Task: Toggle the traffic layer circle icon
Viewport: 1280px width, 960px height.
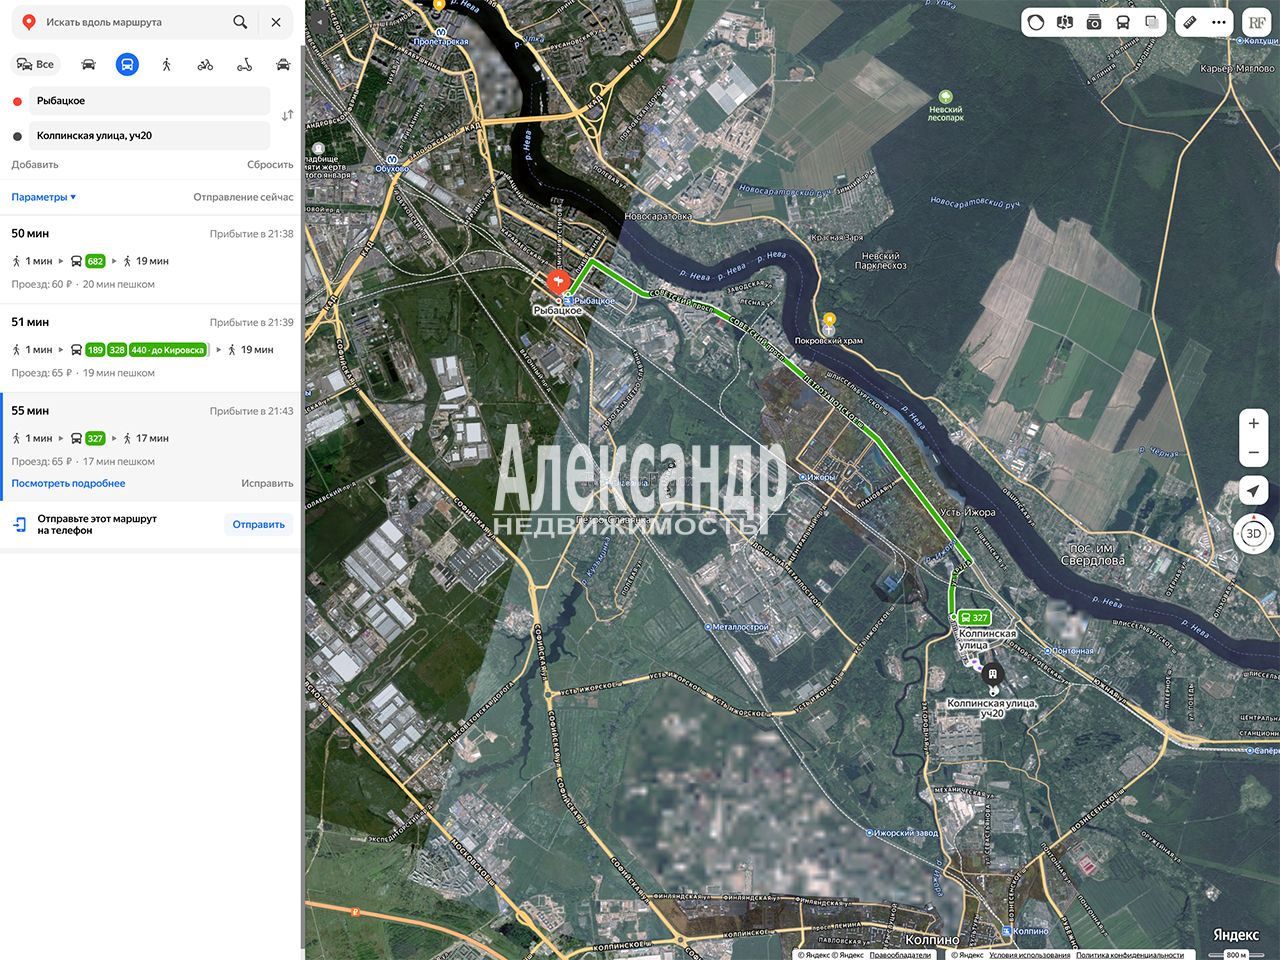Action: pos(1036,22)
